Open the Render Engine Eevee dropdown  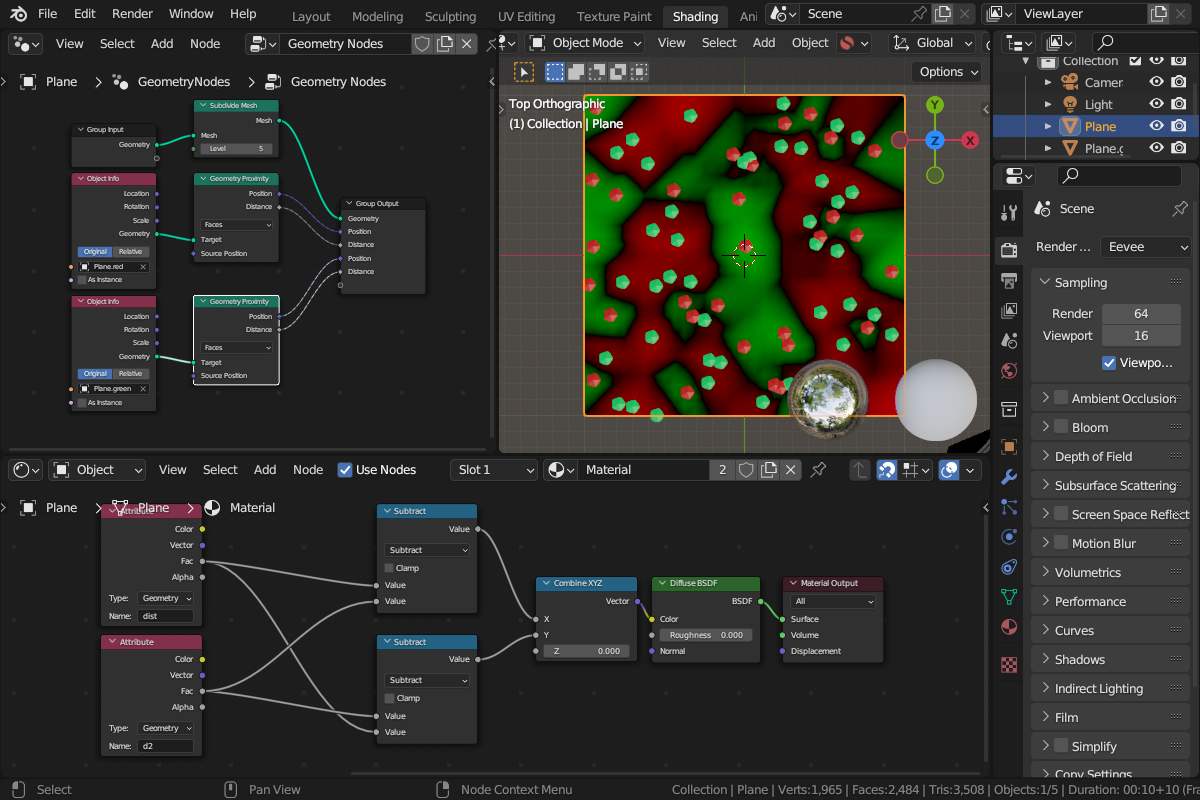[1147, 246]
